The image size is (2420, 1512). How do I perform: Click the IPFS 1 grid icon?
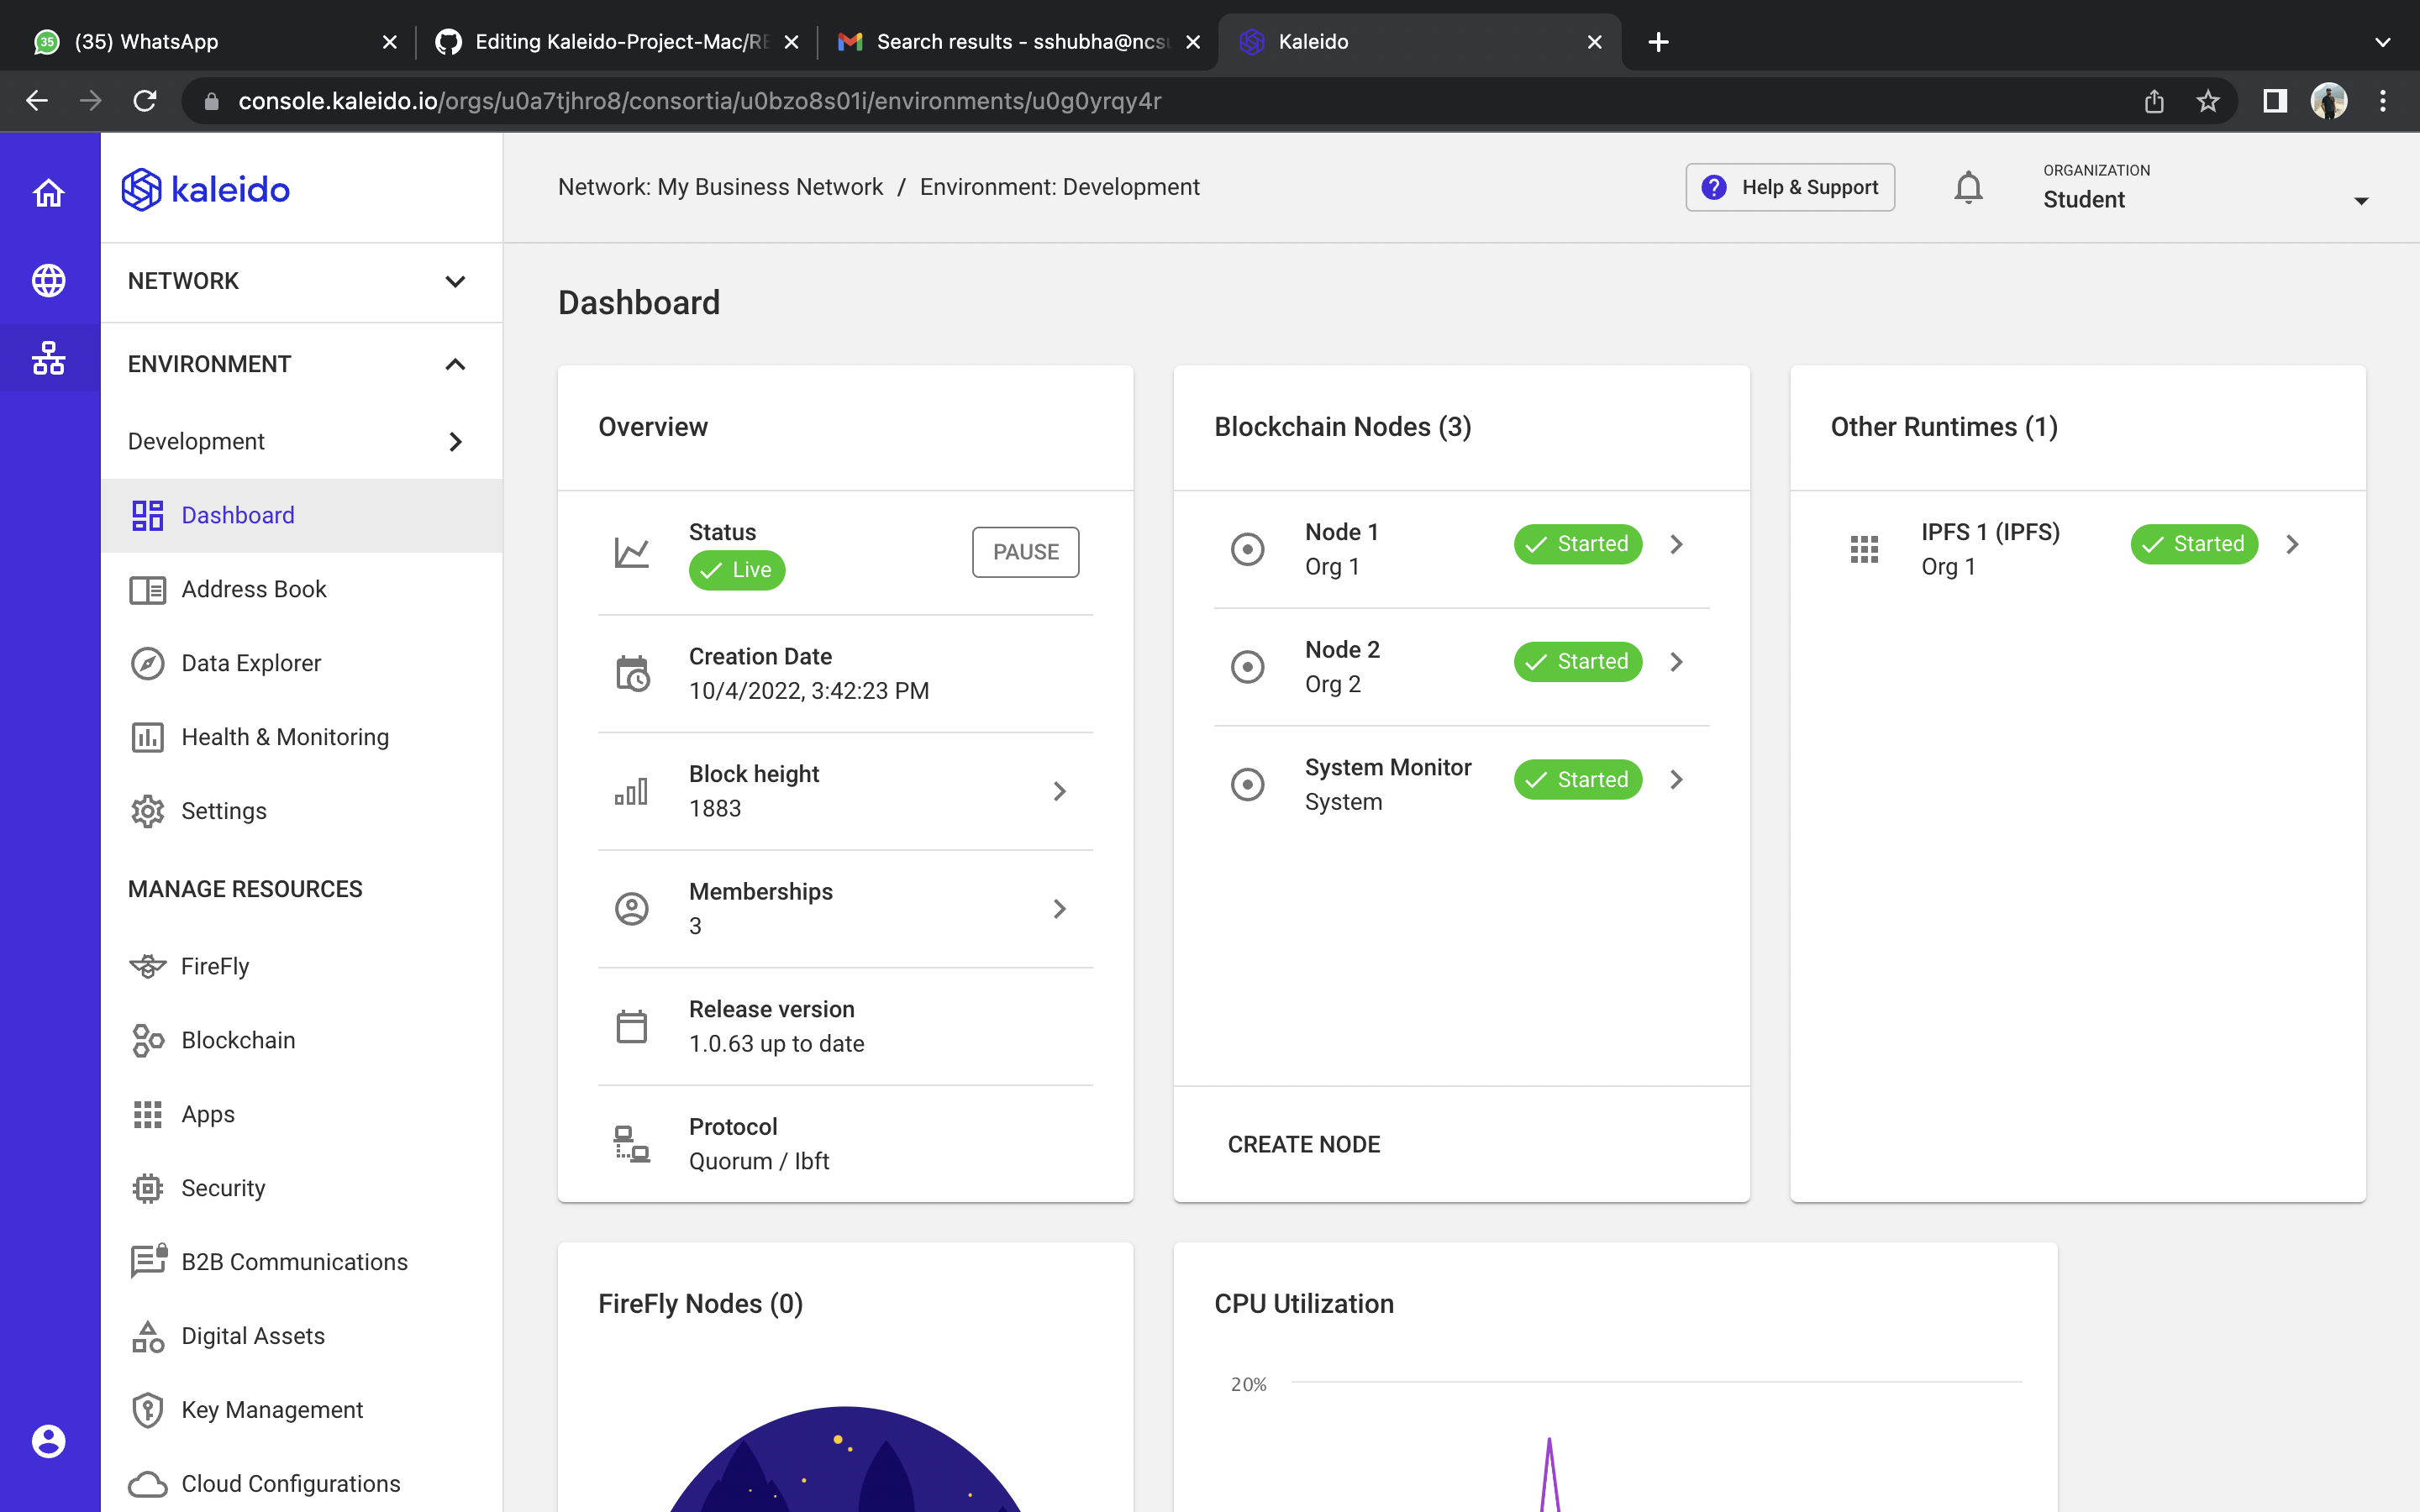[1864, 549]
